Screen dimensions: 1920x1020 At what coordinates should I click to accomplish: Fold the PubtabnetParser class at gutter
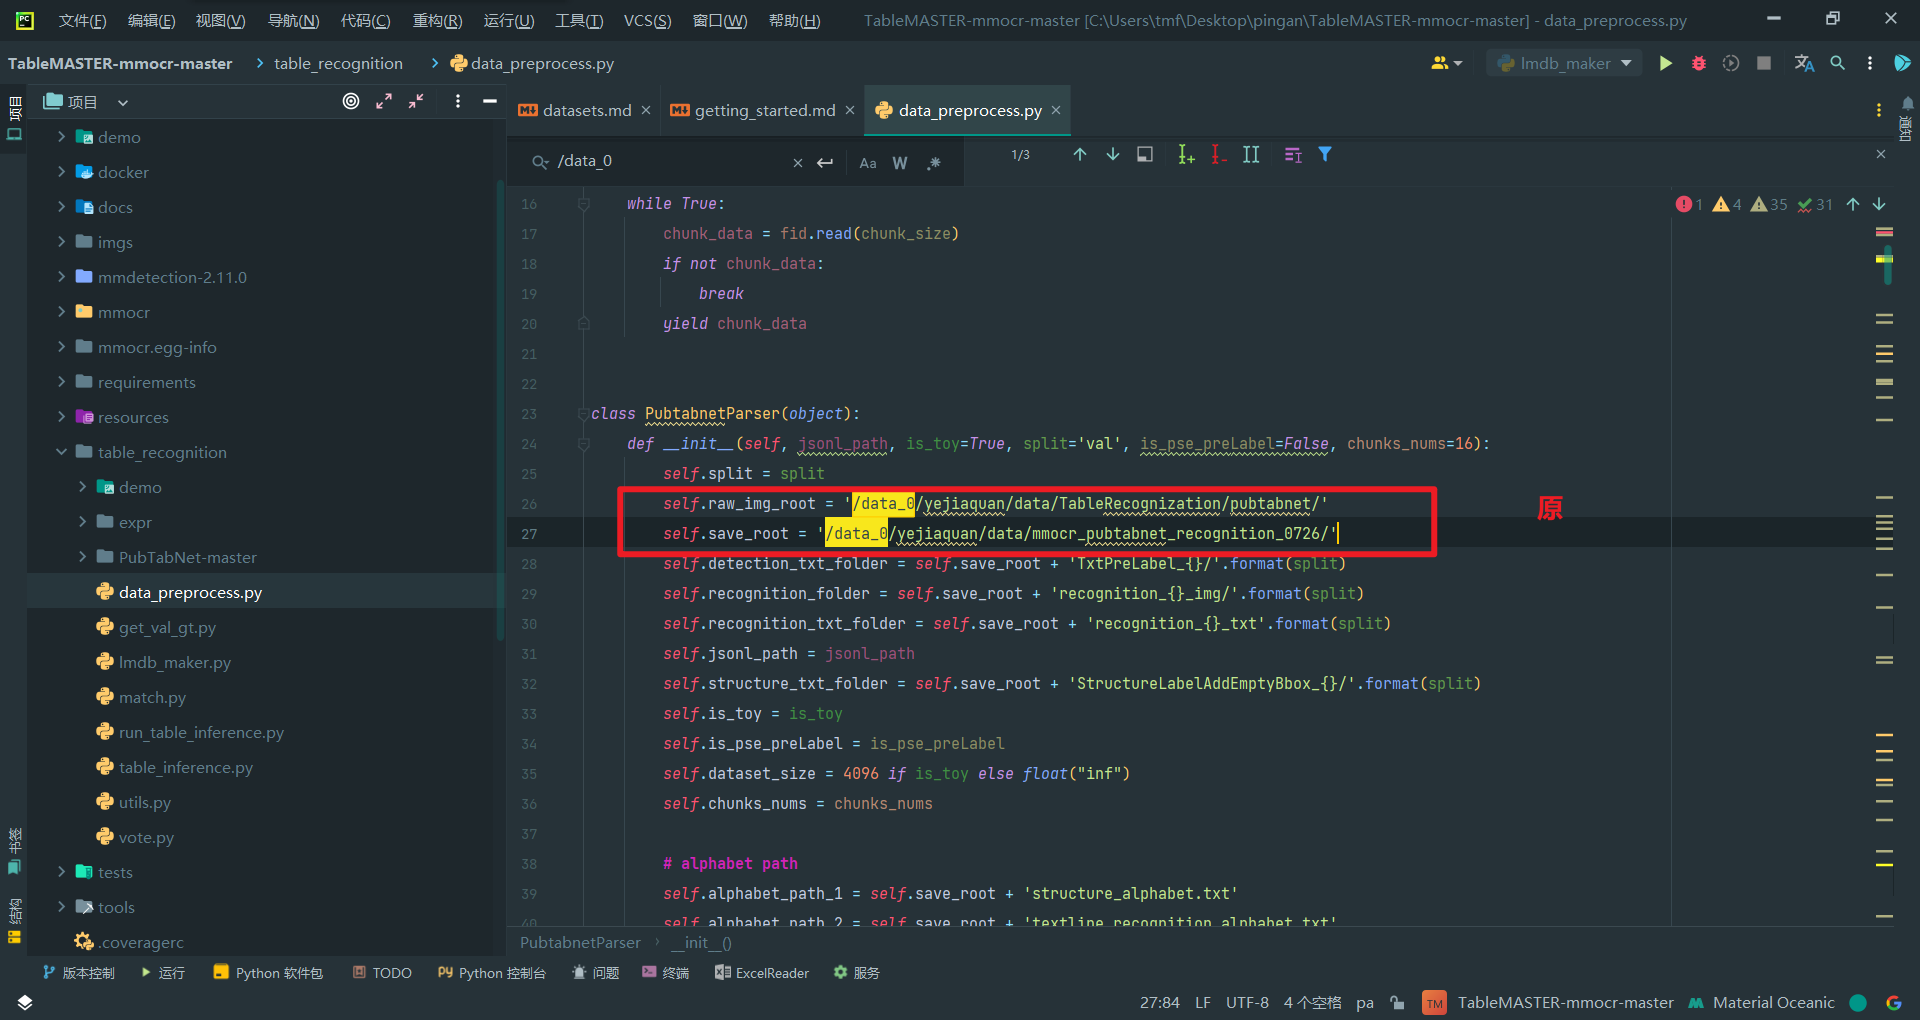tap(583, 414)
